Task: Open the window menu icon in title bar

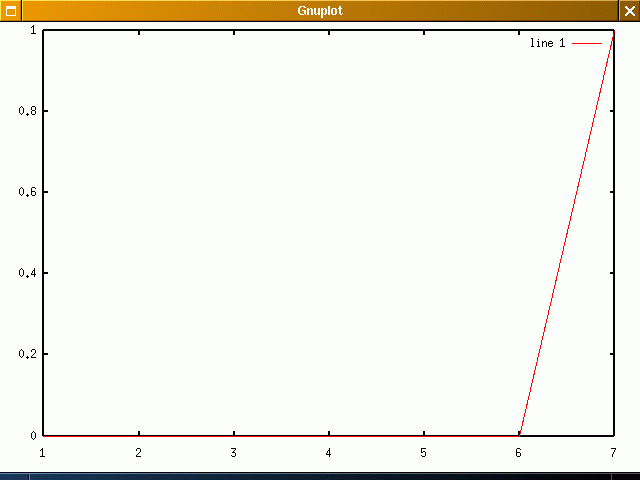Action: (11, 11)
